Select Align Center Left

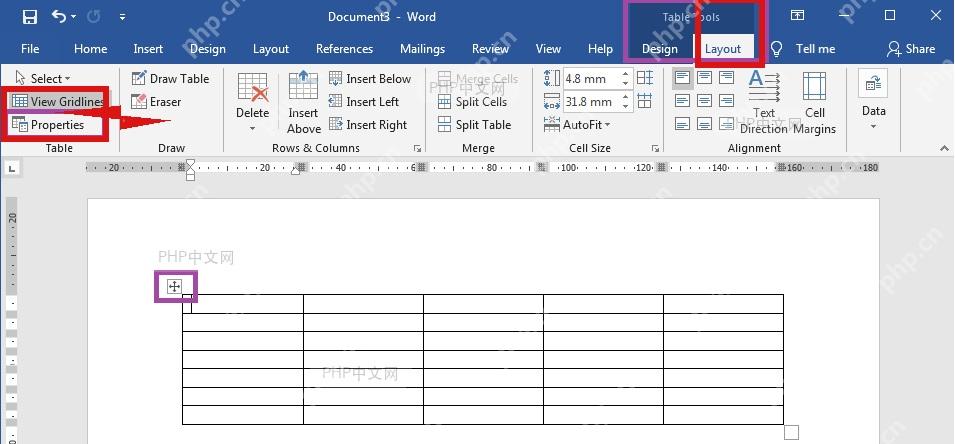coord(683,101)
